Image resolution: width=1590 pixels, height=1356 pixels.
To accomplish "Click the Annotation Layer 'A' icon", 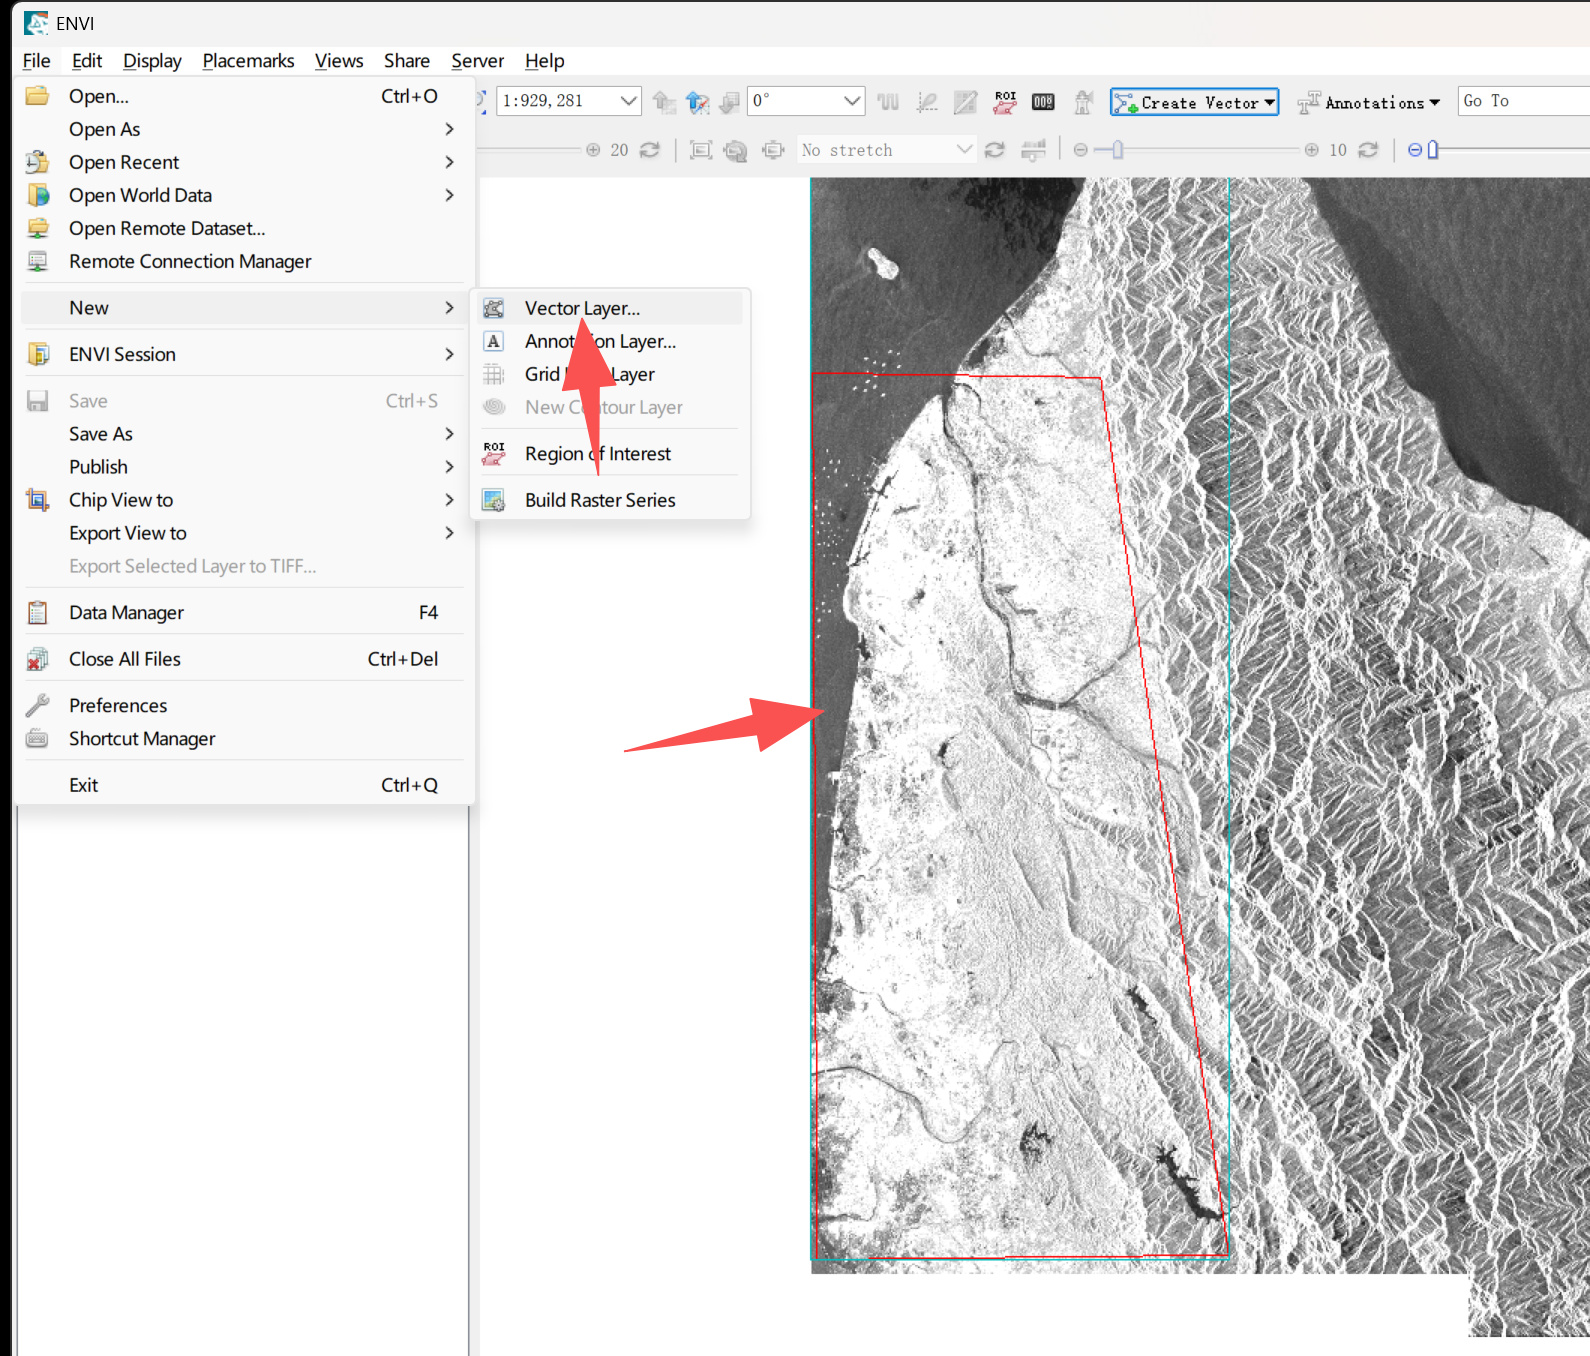I will [x=494, y=341].
